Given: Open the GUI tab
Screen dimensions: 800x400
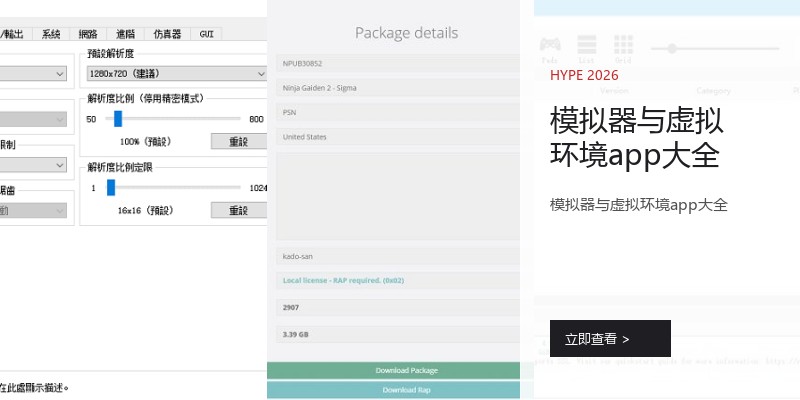Looking at the screenshot, I should (206, 34).
